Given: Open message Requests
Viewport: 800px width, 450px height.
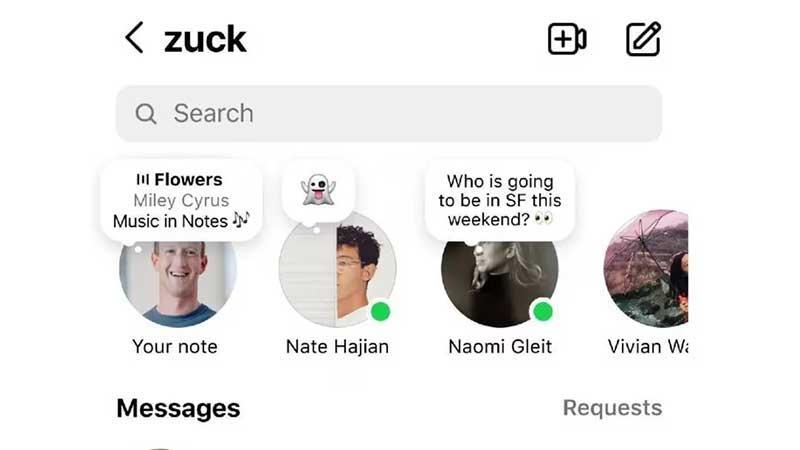Looking at the screenshot, I should pyautogui.click(x=612, y=408).
